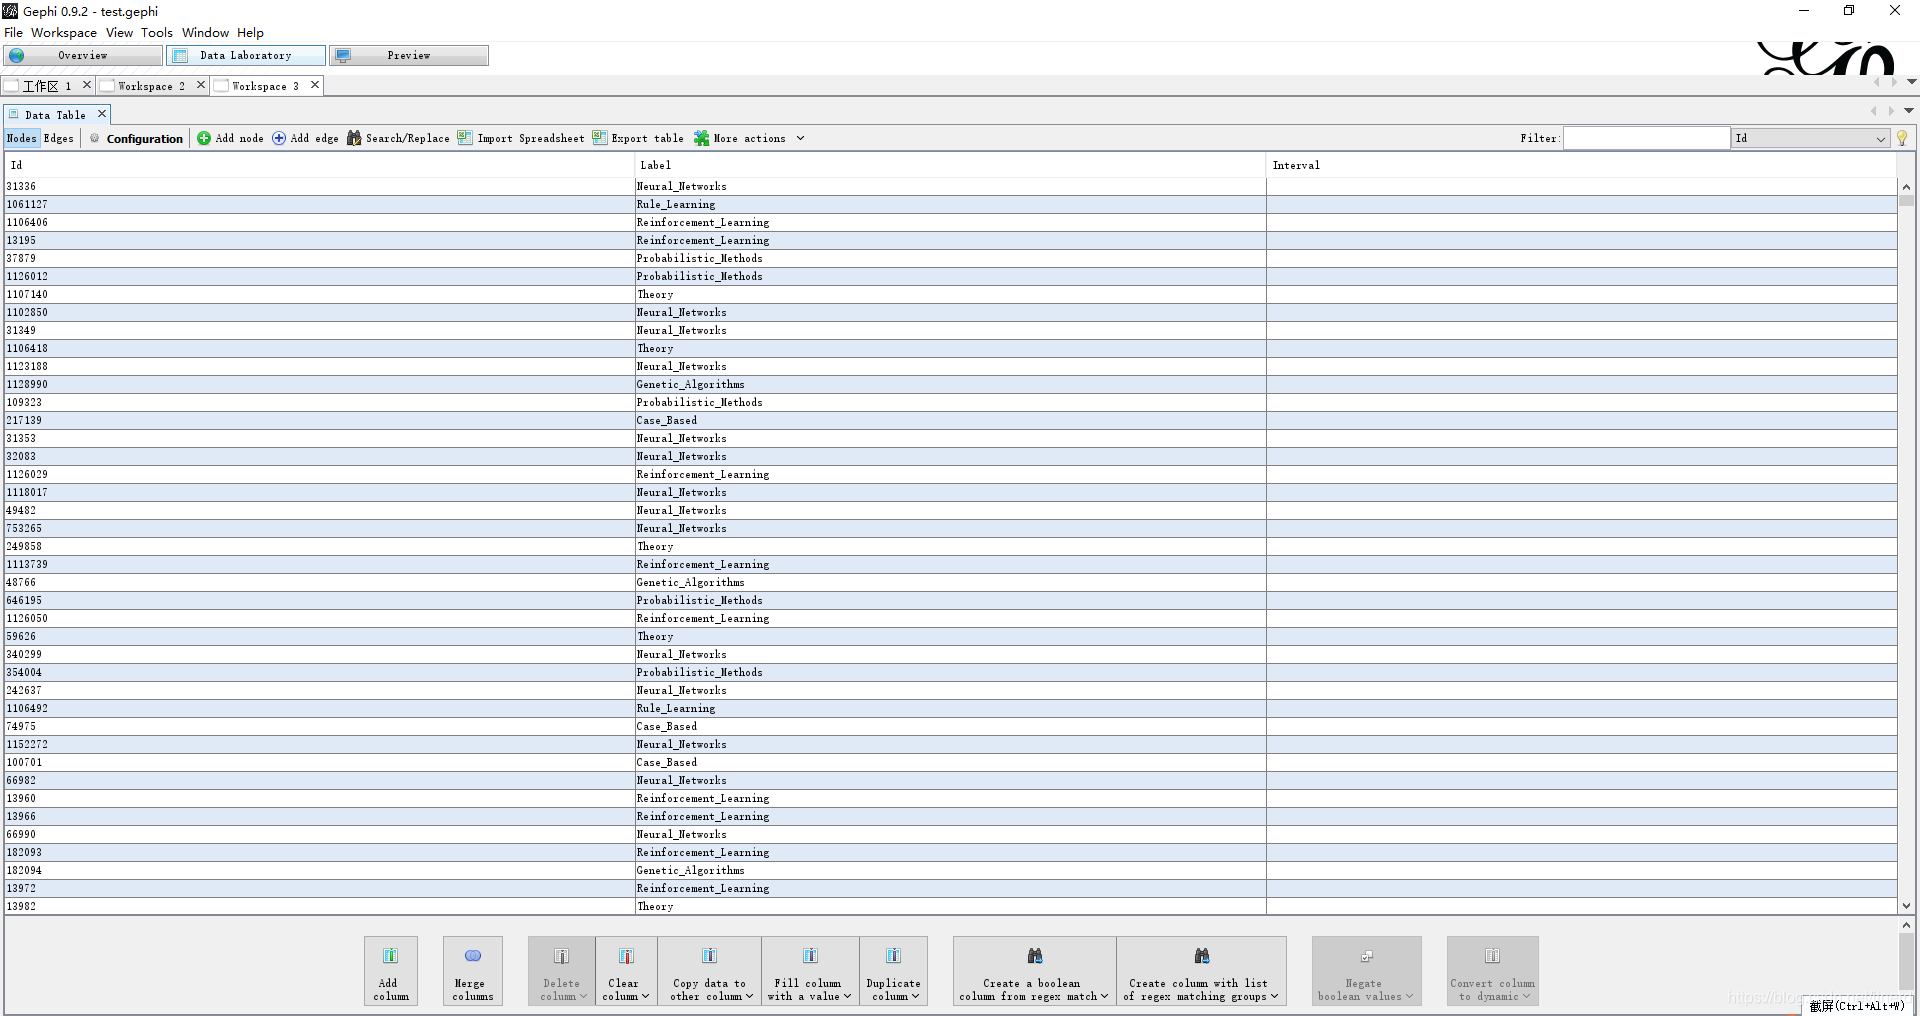Click Create column with regex groups icon

1202,956
